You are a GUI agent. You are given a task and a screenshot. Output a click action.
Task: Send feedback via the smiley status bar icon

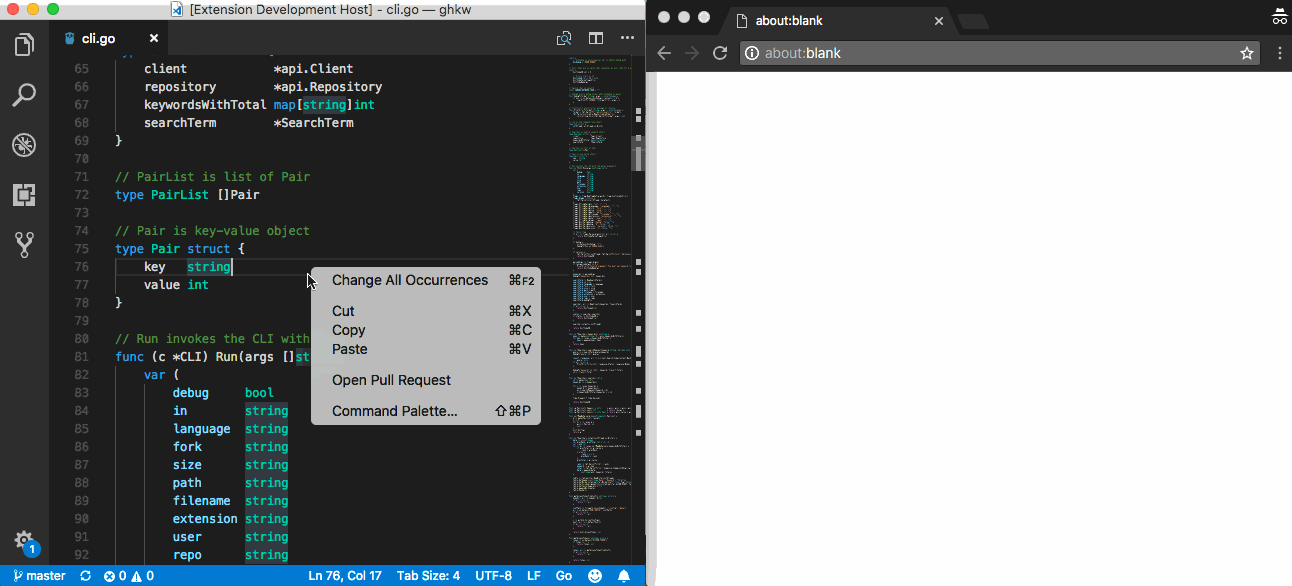tap(595, 575)
